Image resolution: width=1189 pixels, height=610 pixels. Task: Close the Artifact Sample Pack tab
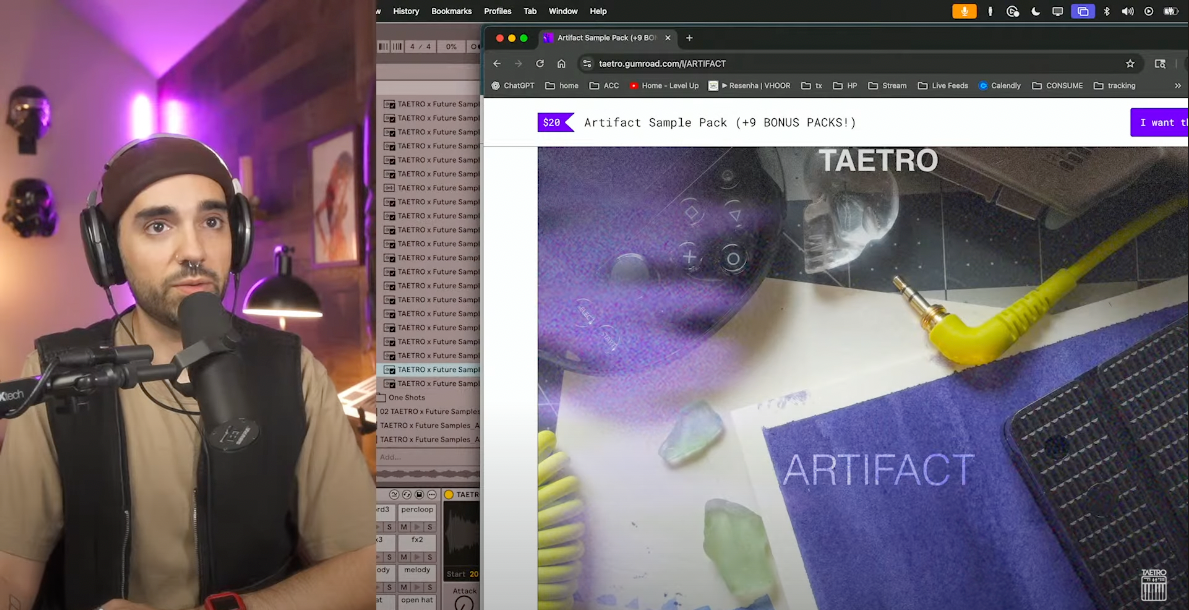coord(668,38)
